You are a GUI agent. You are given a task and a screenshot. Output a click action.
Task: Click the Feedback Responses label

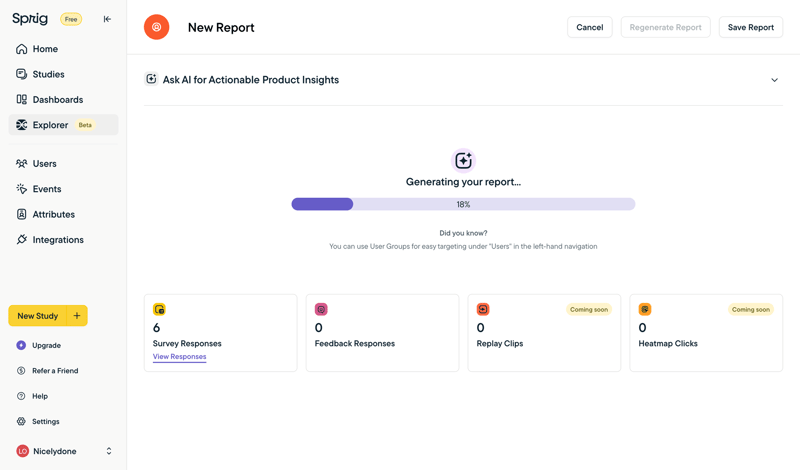coord(355,343)
